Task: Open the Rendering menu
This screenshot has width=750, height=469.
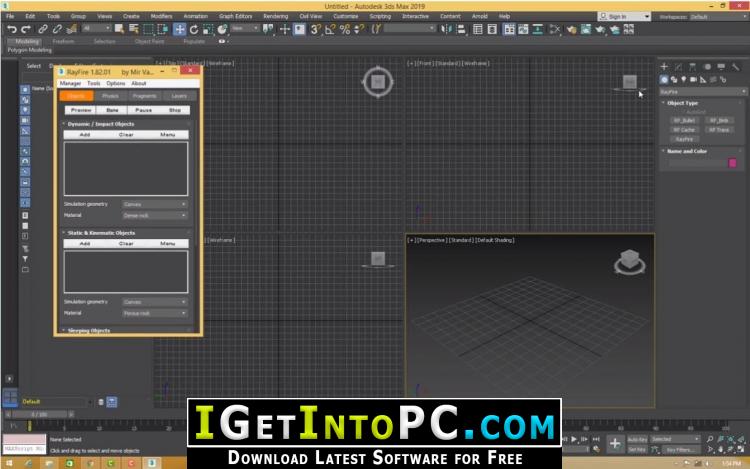Action: click(276, 16)
